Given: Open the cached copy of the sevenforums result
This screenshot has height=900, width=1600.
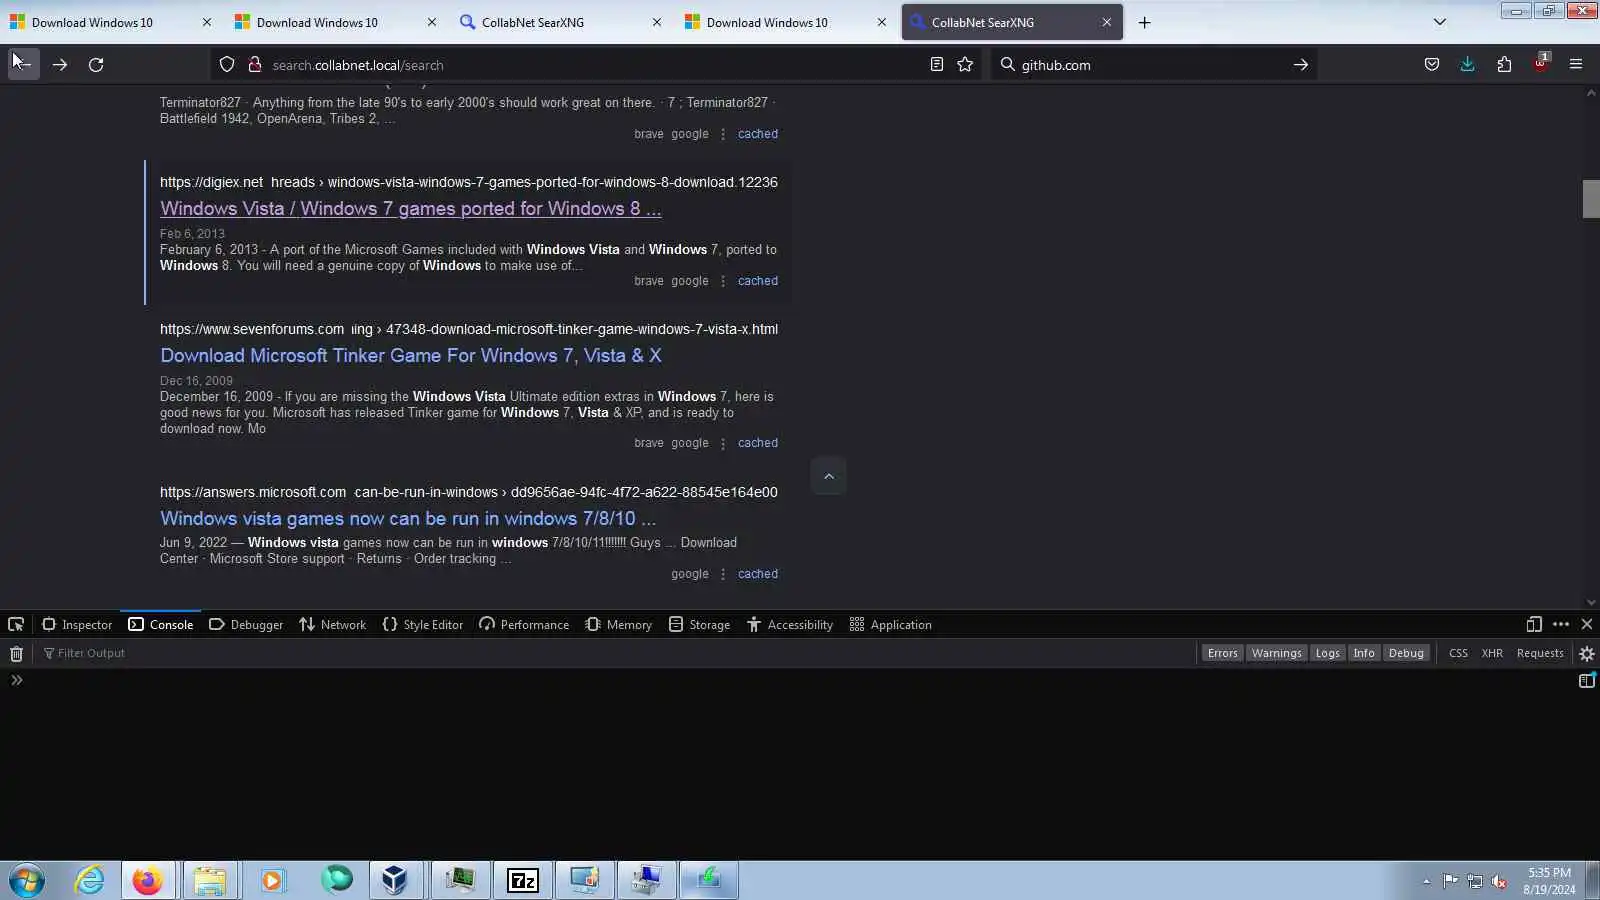Looking at the screenshot, I should pos(758,443).
